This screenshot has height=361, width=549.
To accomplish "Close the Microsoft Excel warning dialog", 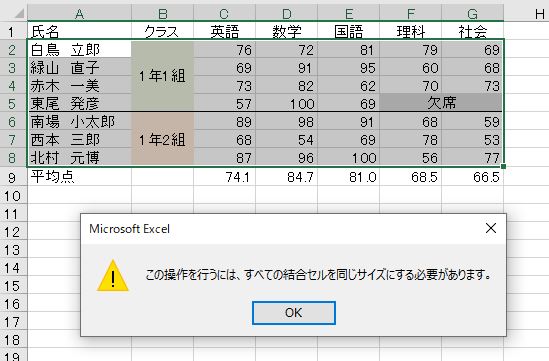I will [x=491, y=228].
